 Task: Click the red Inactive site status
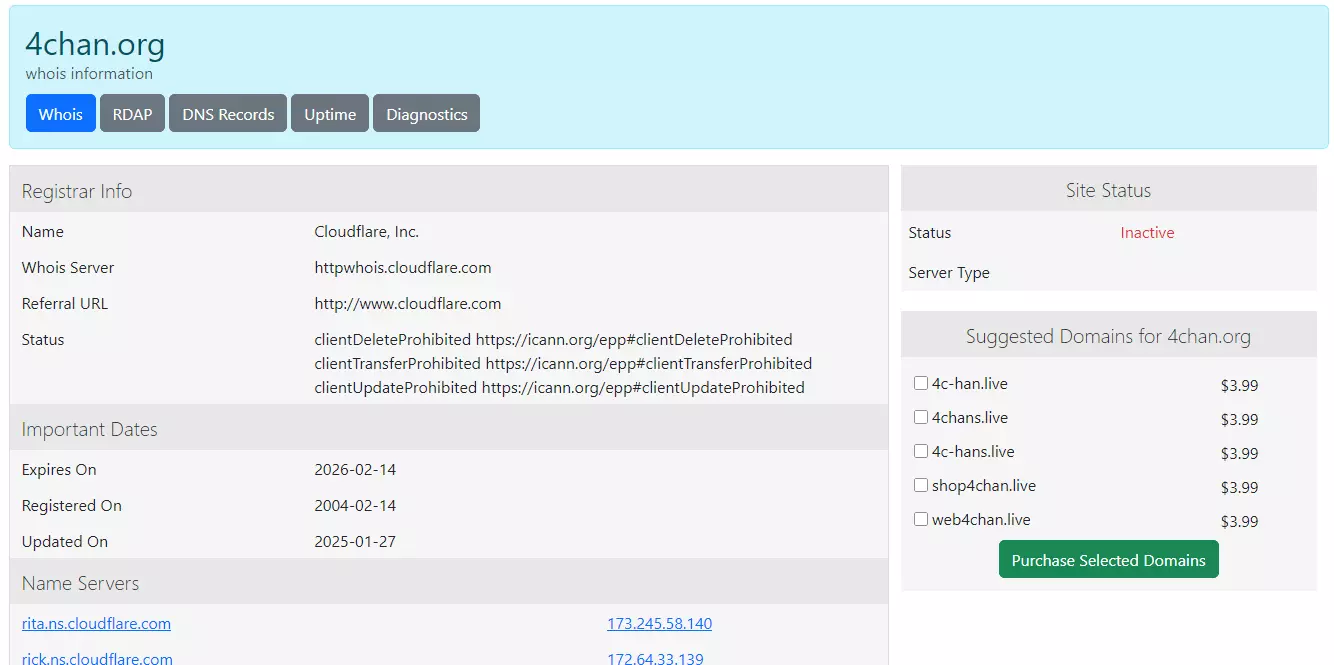coord(1147,233)
